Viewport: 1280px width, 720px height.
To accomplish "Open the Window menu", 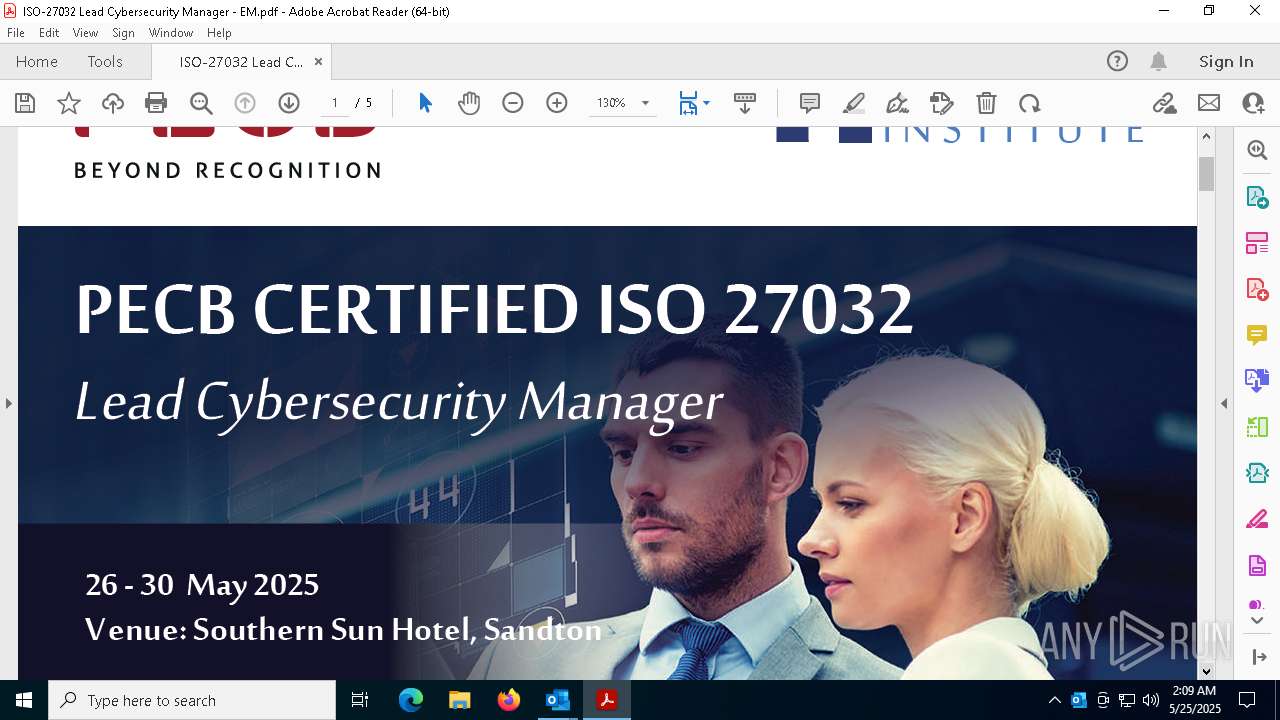I will (171, 33).
